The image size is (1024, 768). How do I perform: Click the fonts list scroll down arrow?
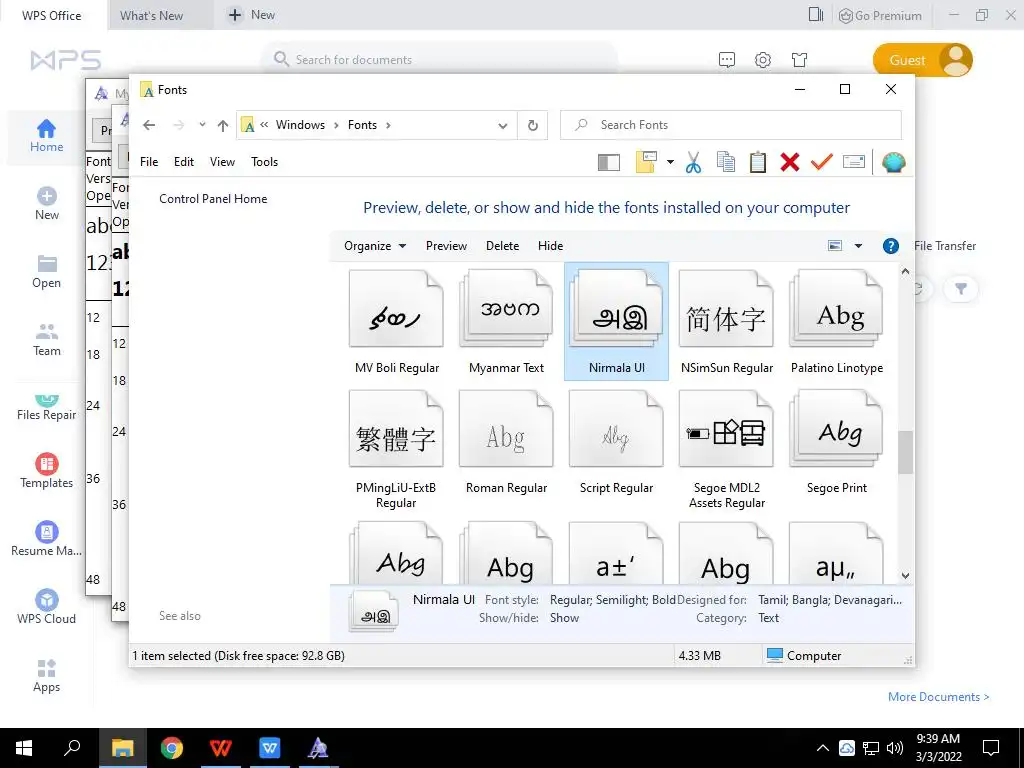tap(905, 575)
